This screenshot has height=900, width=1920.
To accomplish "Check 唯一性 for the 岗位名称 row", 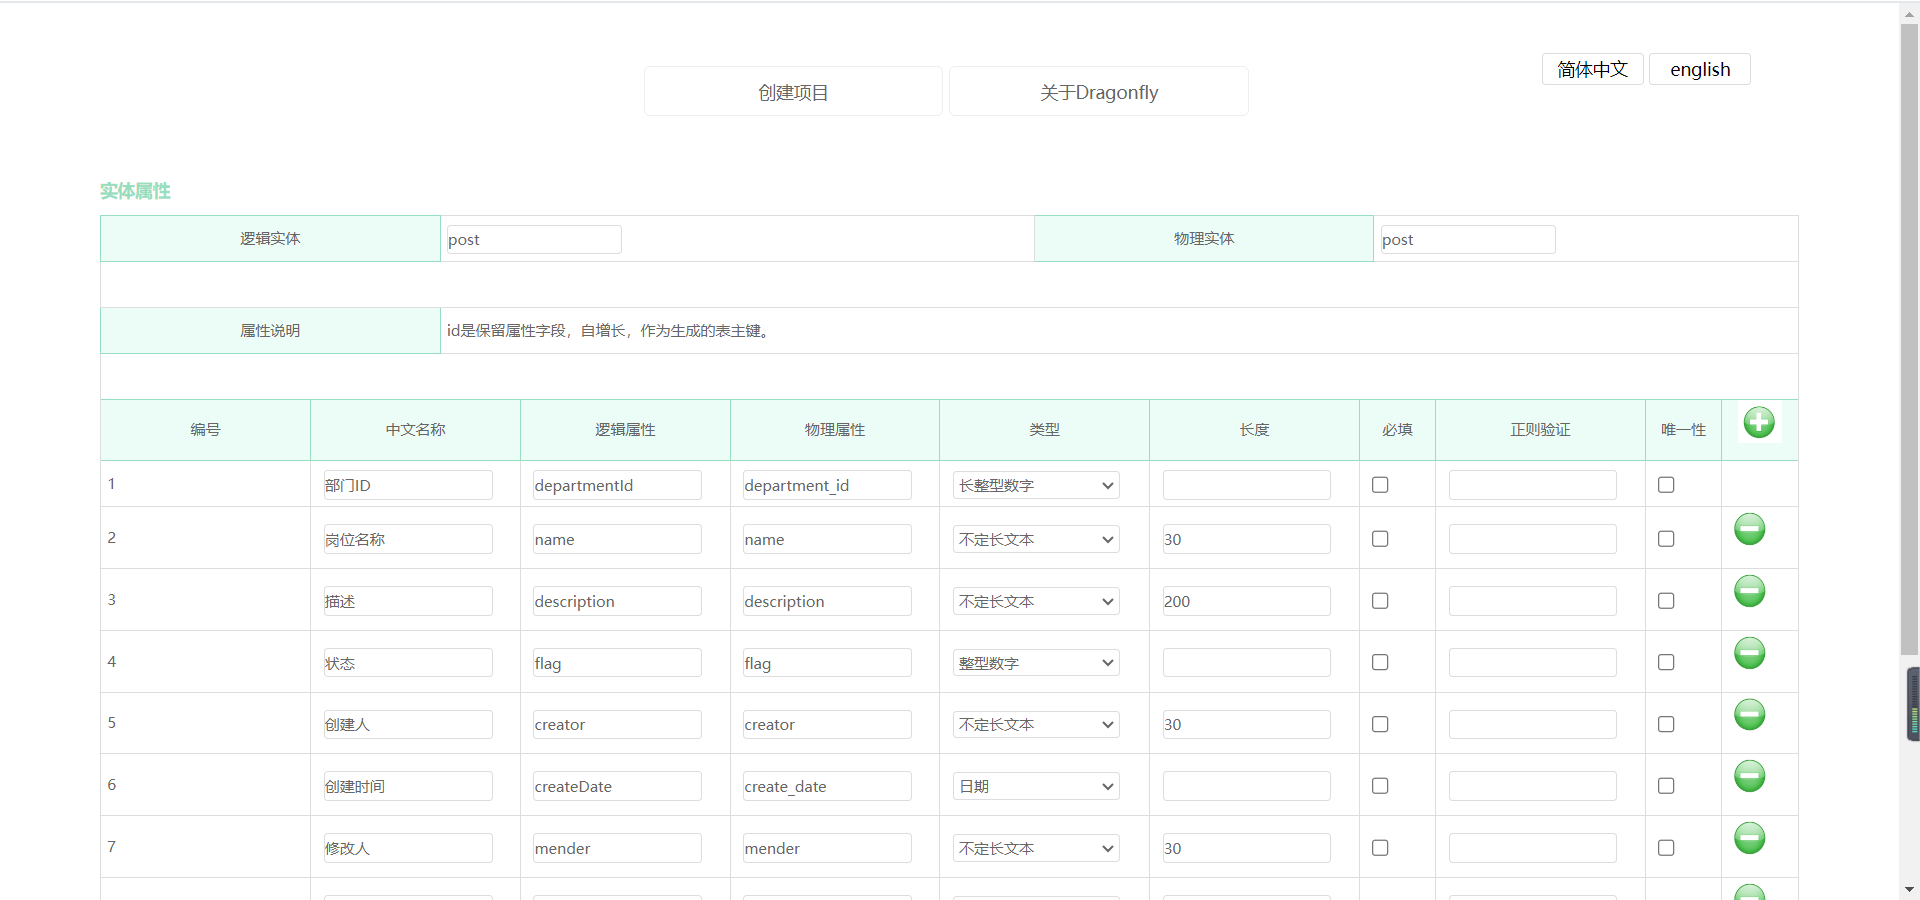I will [1666, 539].
